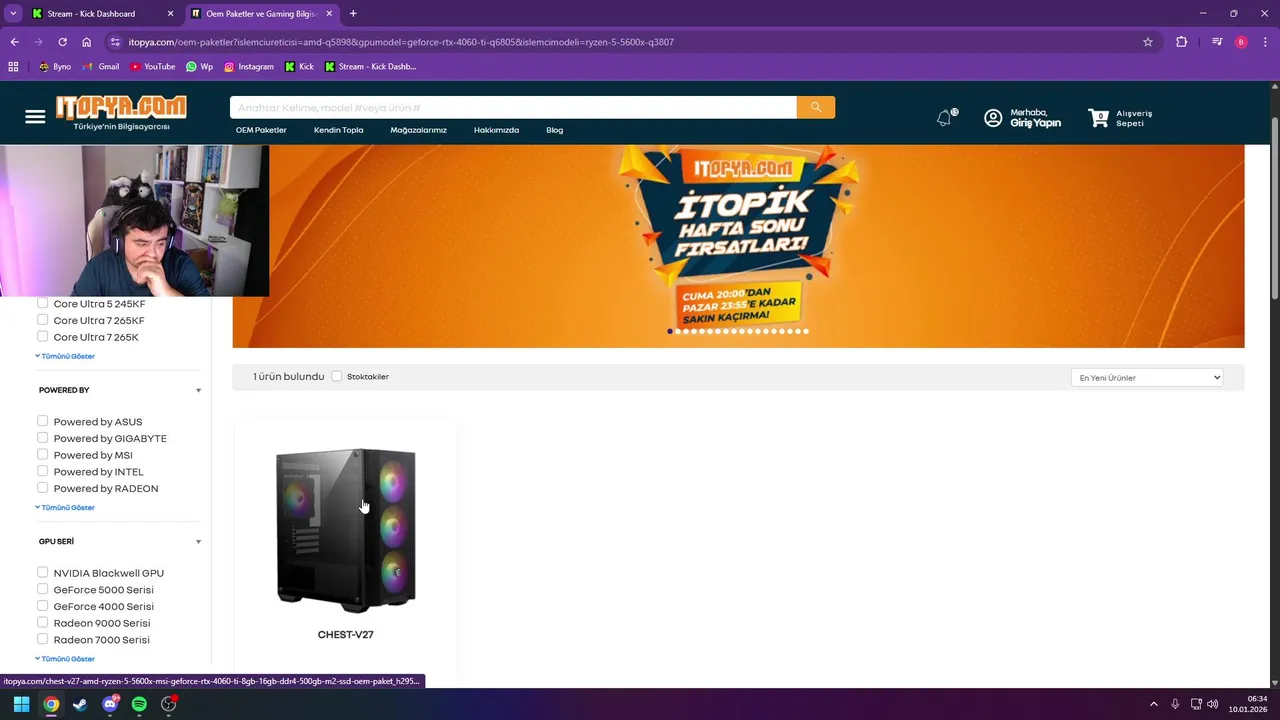Reload the page with refresh icon

[x=62, y=42]
